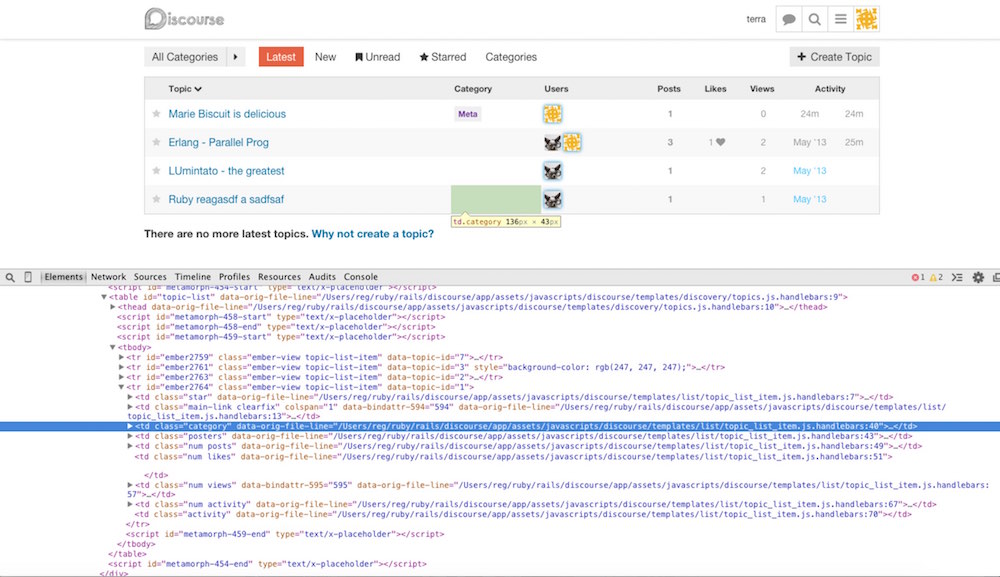The height and width of the screenshot is (577, 1000).
Task: Switch to the New topics tab
Action: 325,57
